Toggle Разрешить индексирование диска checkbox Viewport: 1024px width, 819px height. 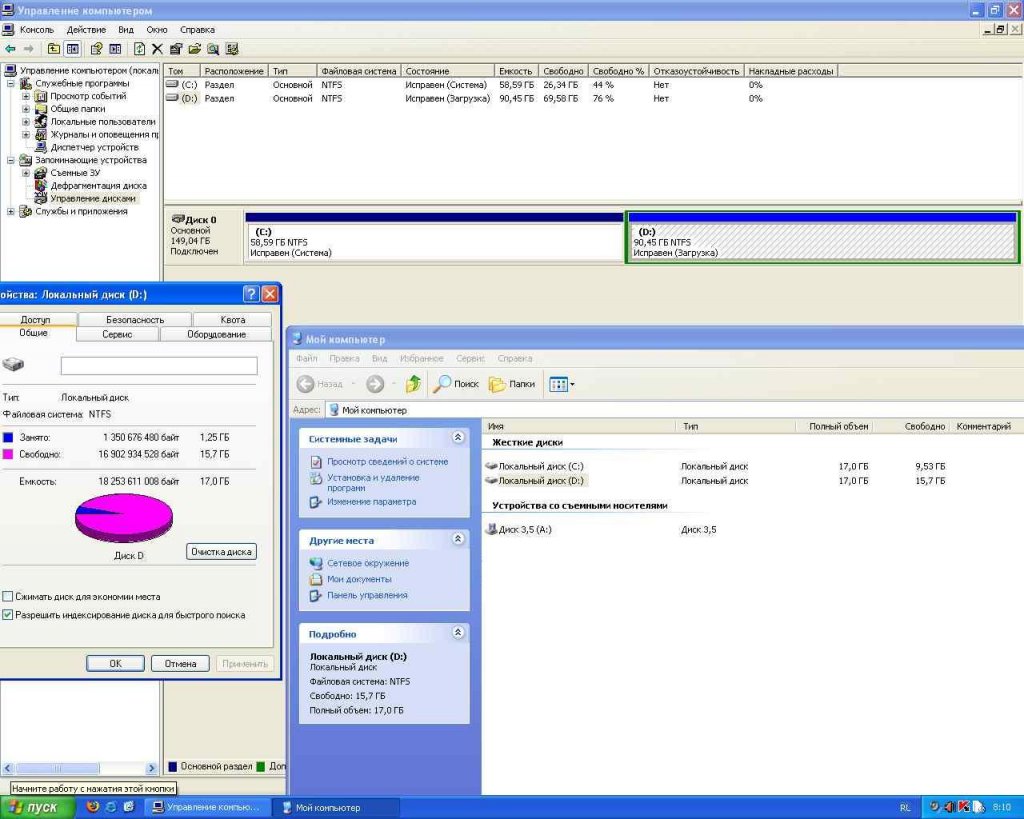click(8, 615)
